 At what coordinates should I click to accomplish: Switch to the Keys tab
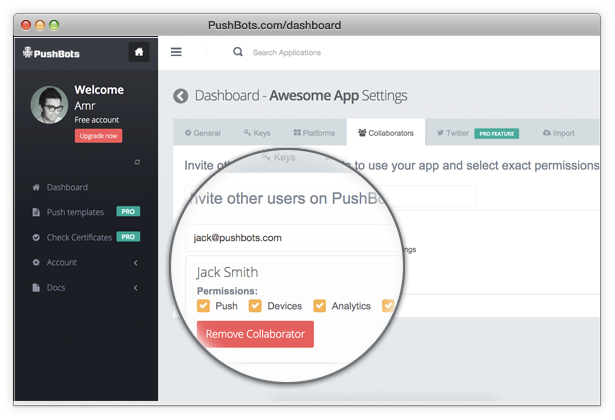[257, 133]
